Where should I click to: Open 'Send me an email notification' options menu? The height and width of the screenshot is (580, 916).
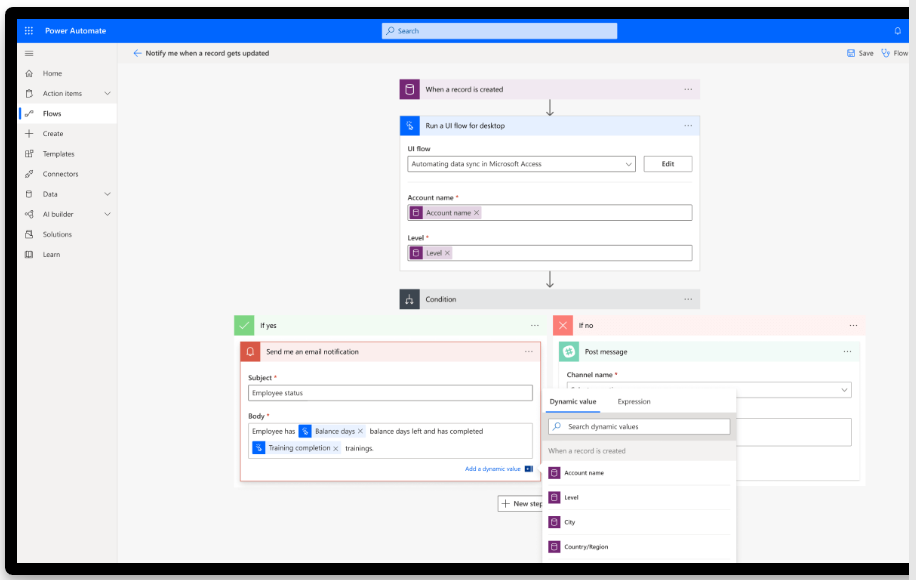[x=529, y=352]
